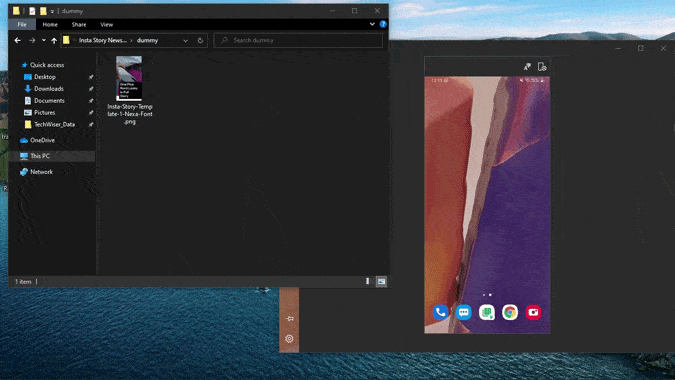Open the Messages app on the phone screen
675x380 pixels.
point(464,312)
